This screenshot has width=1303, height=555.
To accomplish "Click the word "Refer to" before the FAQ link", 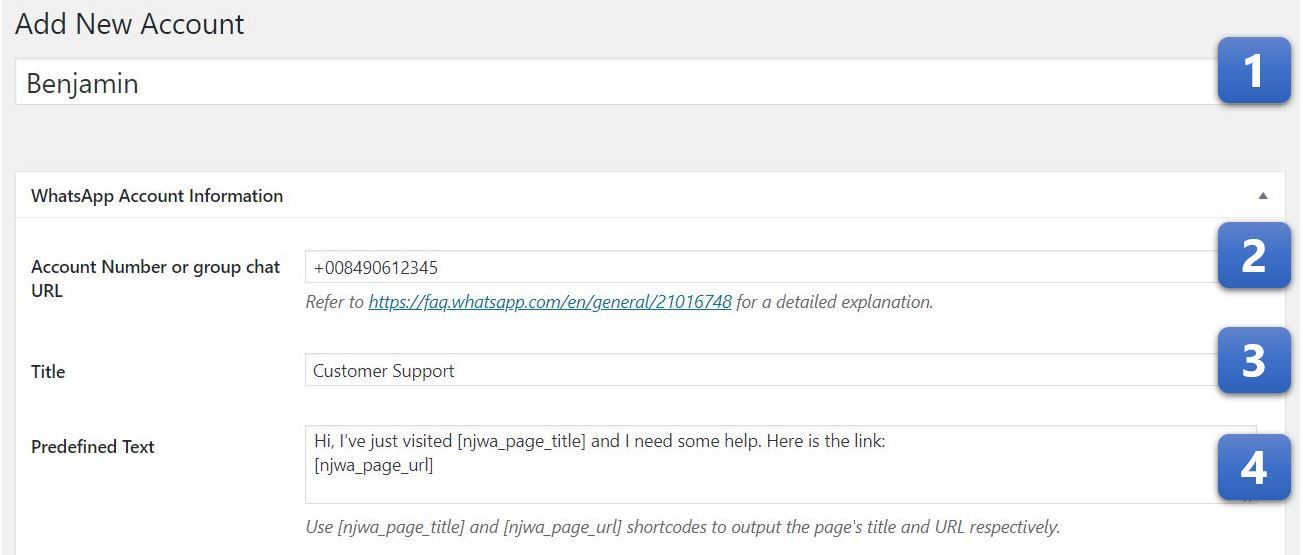I will [x=335, y=301].
